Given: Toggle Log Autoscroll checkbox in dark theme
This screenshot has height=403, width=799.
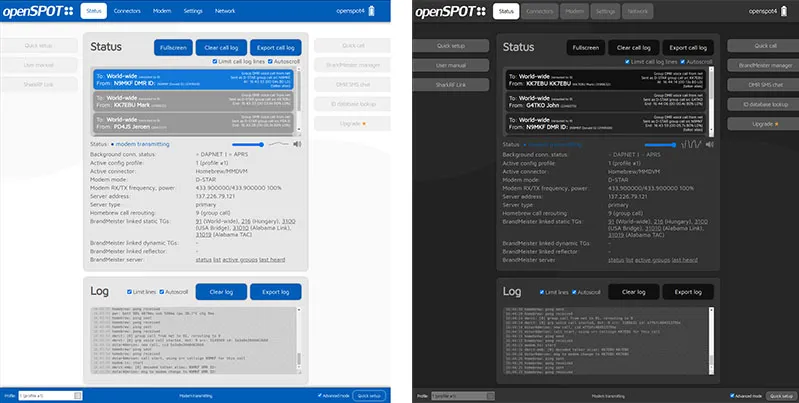Looking at the screenshot, I should click(x=574, y=292).
